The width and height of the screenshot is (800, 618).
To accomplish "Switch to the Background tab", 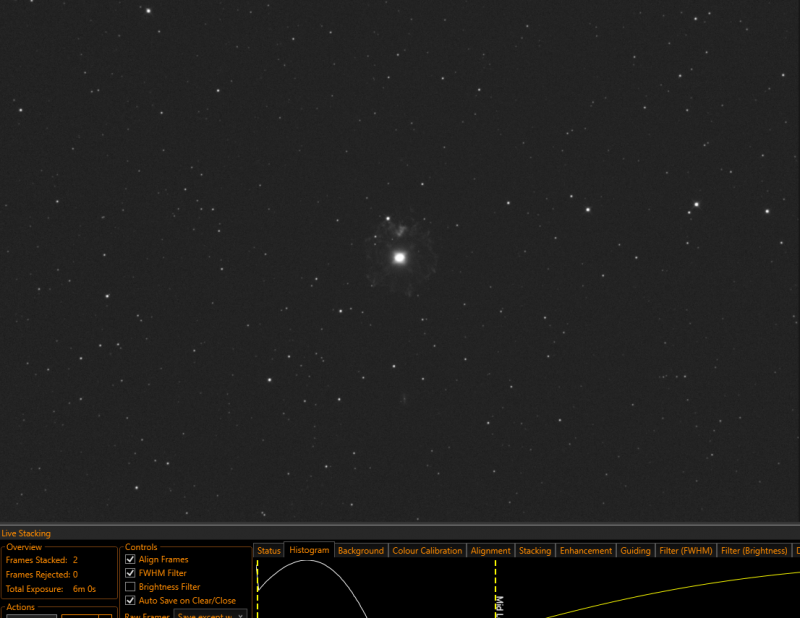I will [361, 551].
